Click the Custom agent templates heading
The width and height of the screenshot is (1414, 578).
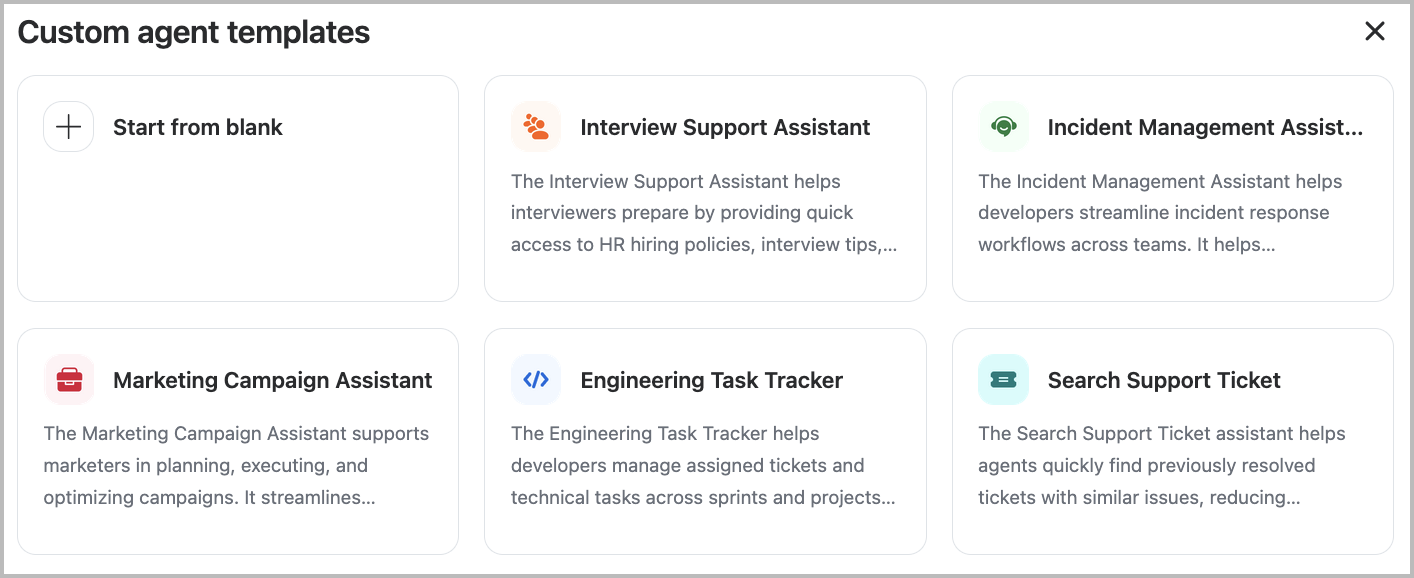pyautogui.click(x=194, y=32)
